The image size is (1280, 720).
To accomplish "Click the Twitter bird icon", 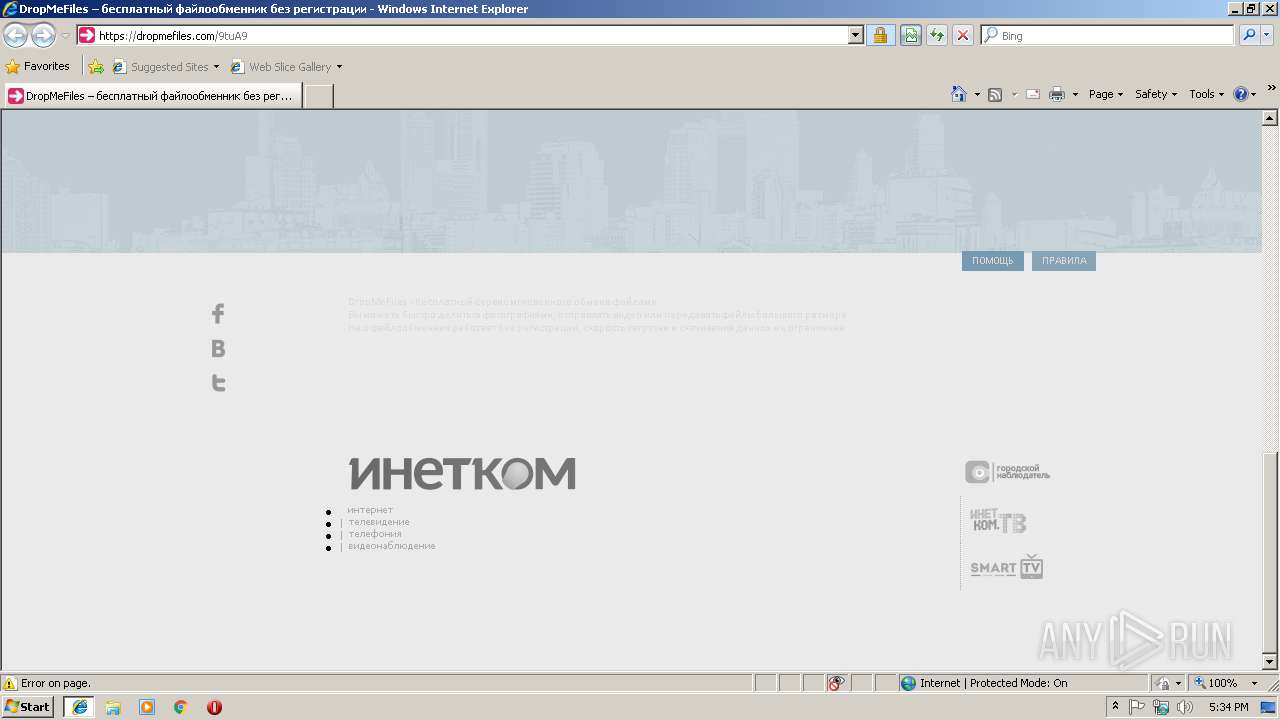I will pos(218,382).
